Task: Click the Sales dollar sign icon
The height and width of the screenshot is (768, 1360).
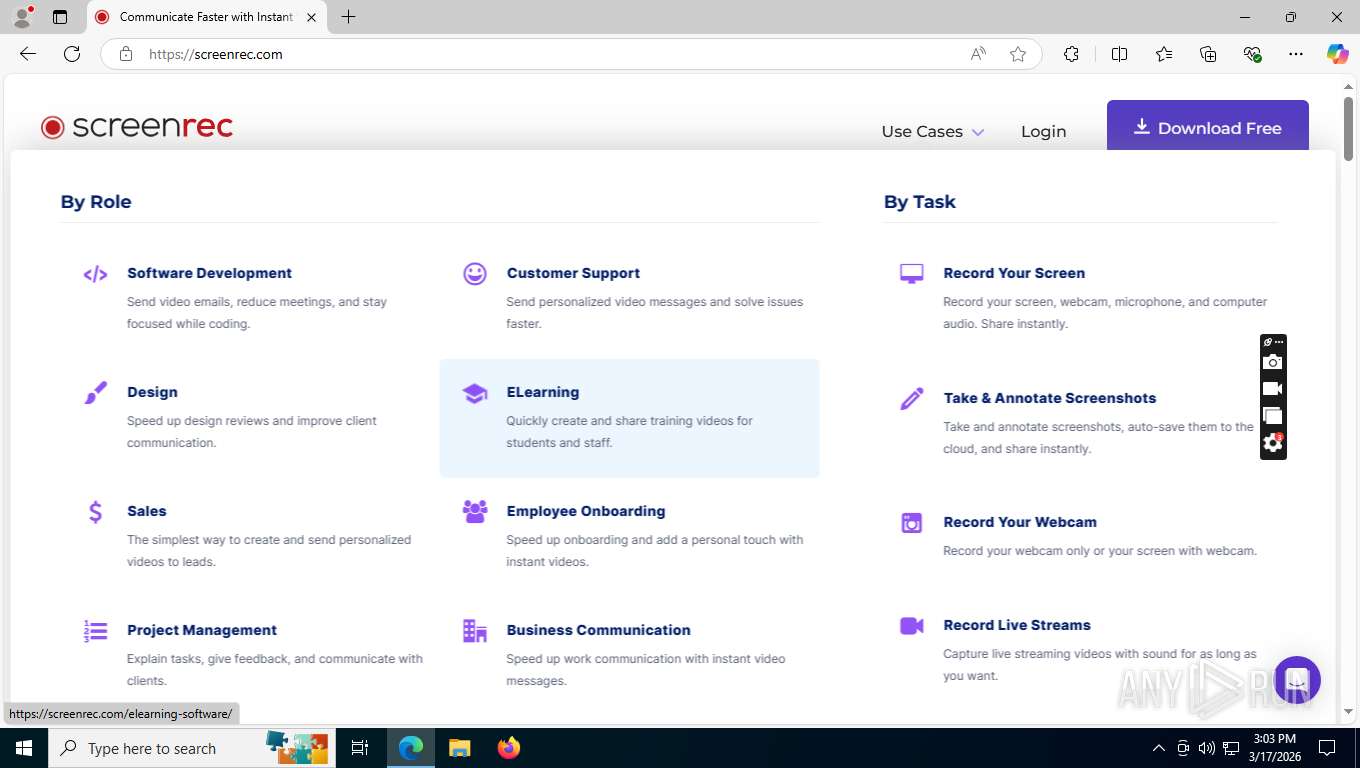Action: pos(95,512)
